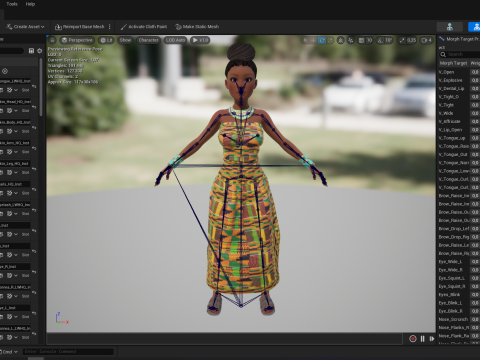Open the Show menu in viewport
Image resolution: width=480 pixels, height=360 pixels.
click(x=125, y=40)
